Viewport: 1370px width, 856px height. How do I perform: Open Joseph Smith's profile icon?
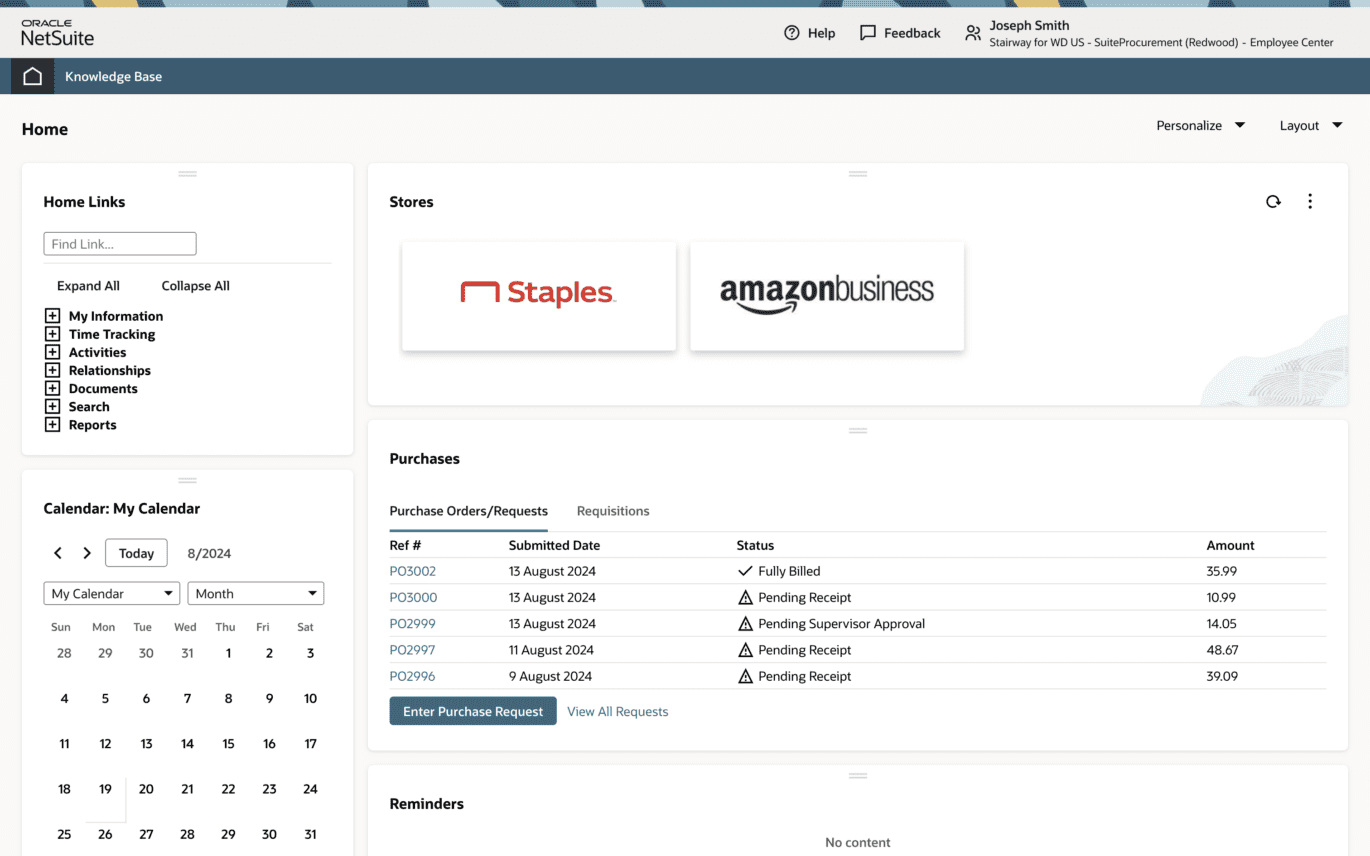[972, 32]
